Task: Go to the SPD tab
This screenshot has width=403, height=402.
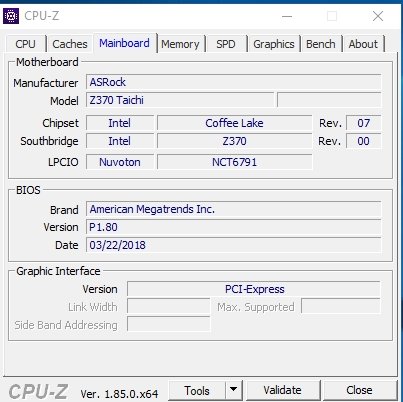Action: tap(226, 44)
